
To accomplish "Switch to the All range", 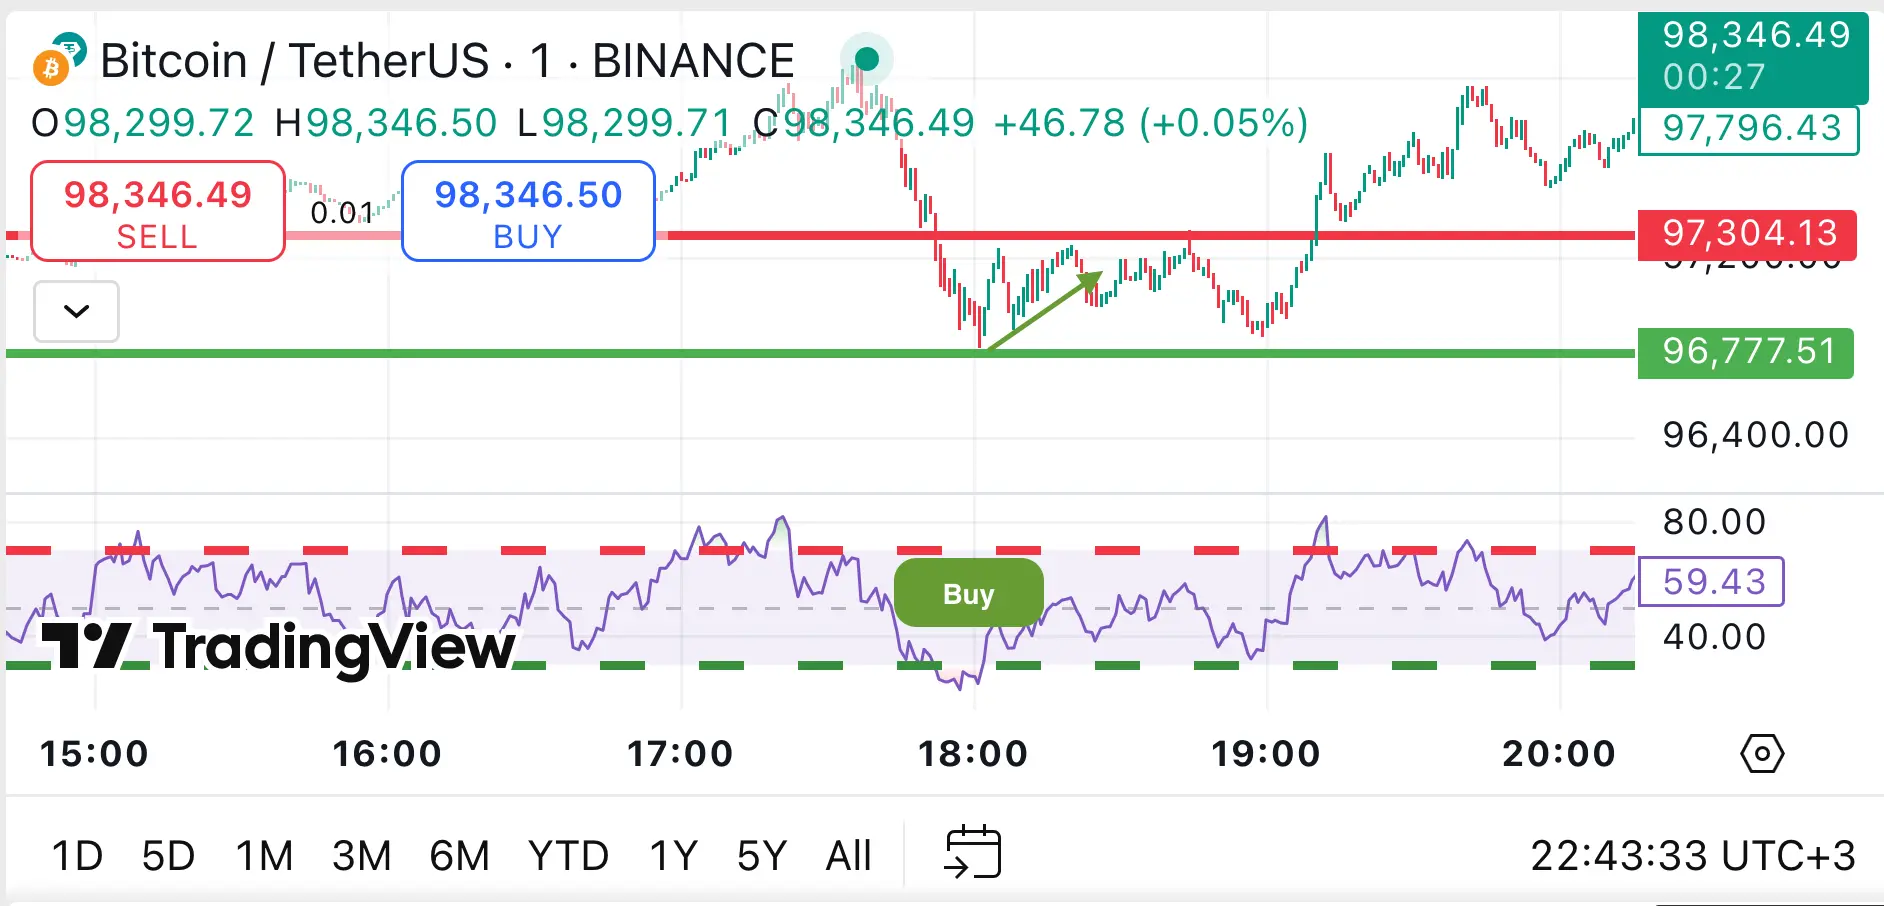I will click(849, 856).
